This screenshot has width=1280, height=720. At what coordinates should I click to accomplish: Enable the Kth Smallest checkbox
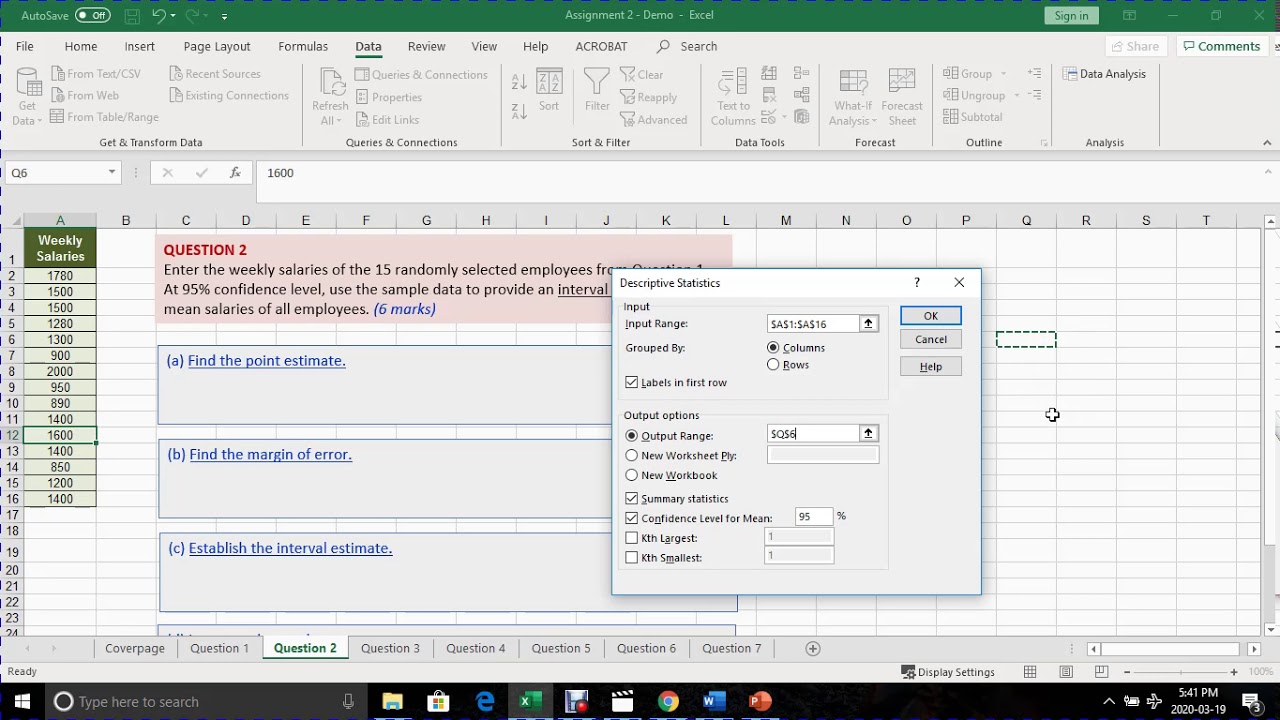tap(632, 557)
